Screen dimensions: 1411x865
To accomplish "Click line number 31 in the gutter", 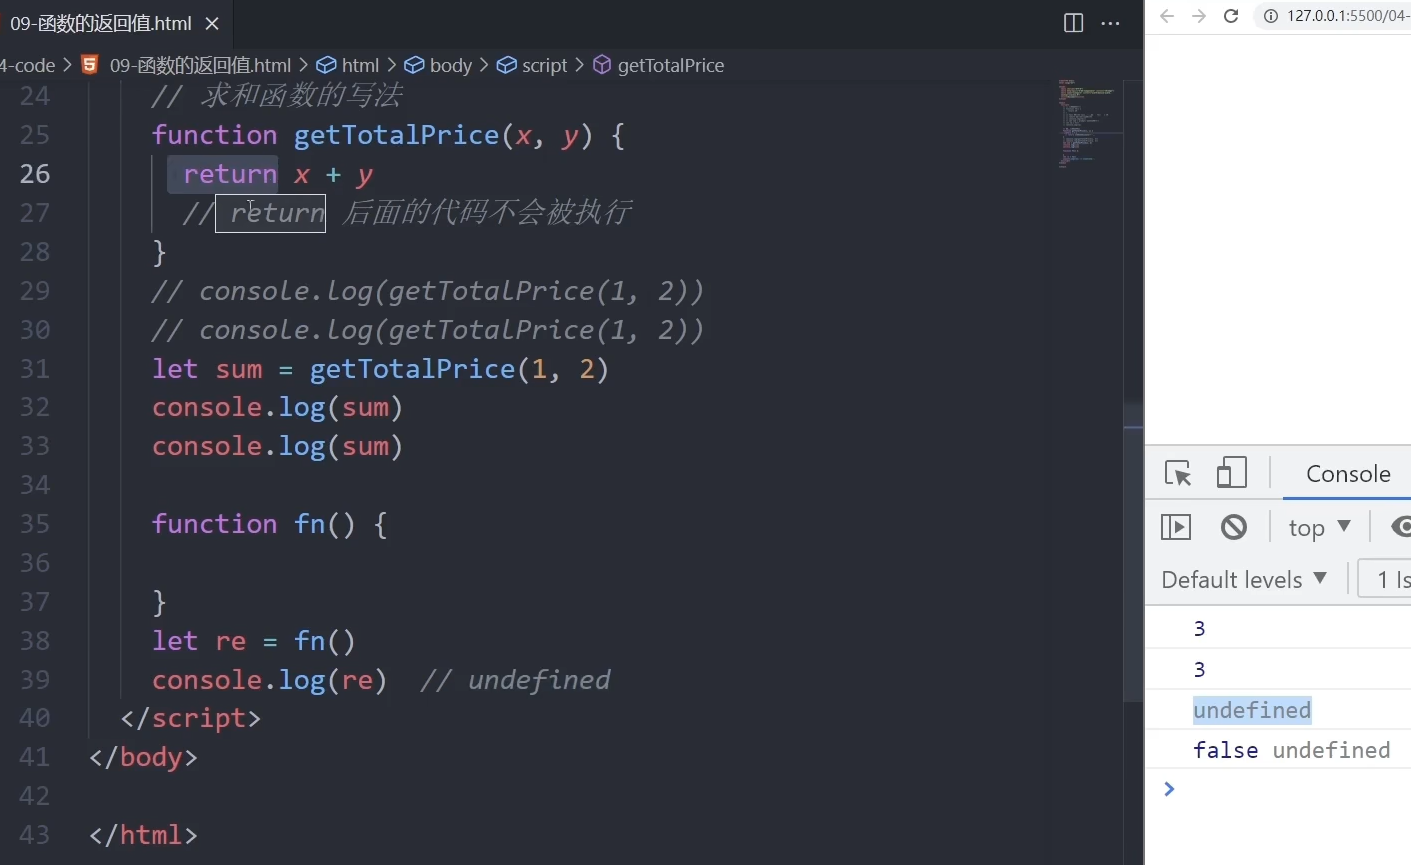I will (35, 369).
